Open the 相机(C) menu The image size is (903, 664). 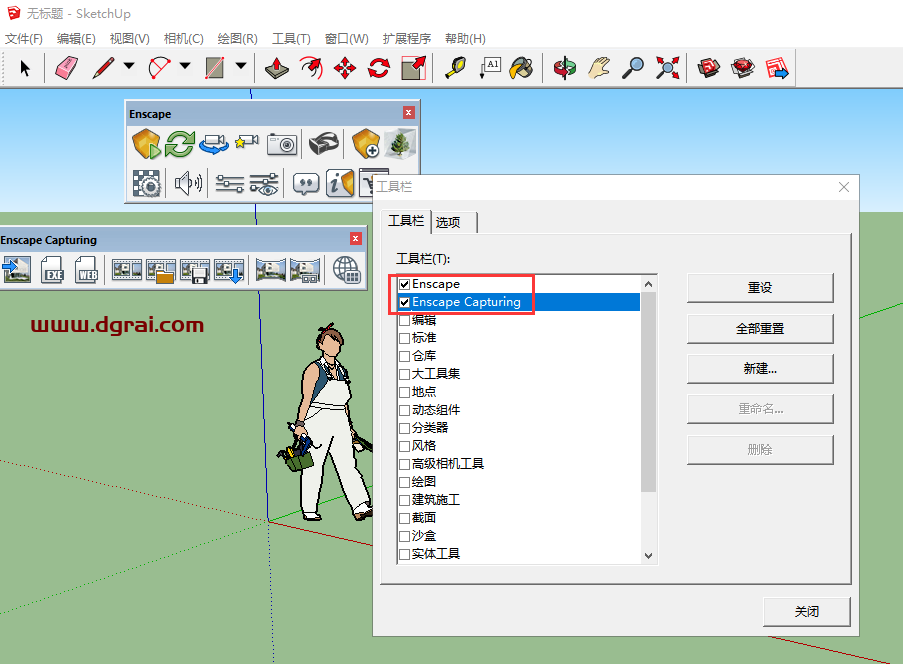[x=184, y=39]
